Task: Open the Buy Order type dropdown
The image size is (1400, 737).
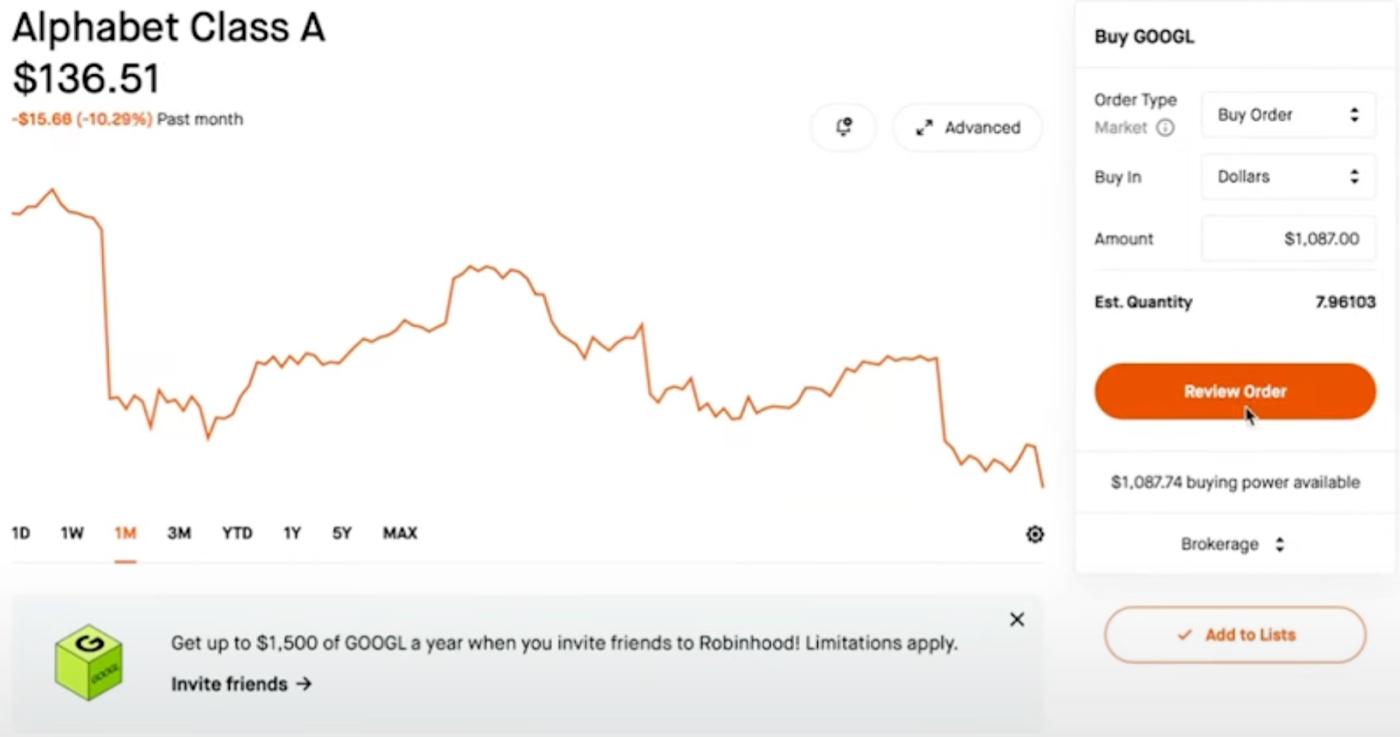Action: click(1288, 115)
